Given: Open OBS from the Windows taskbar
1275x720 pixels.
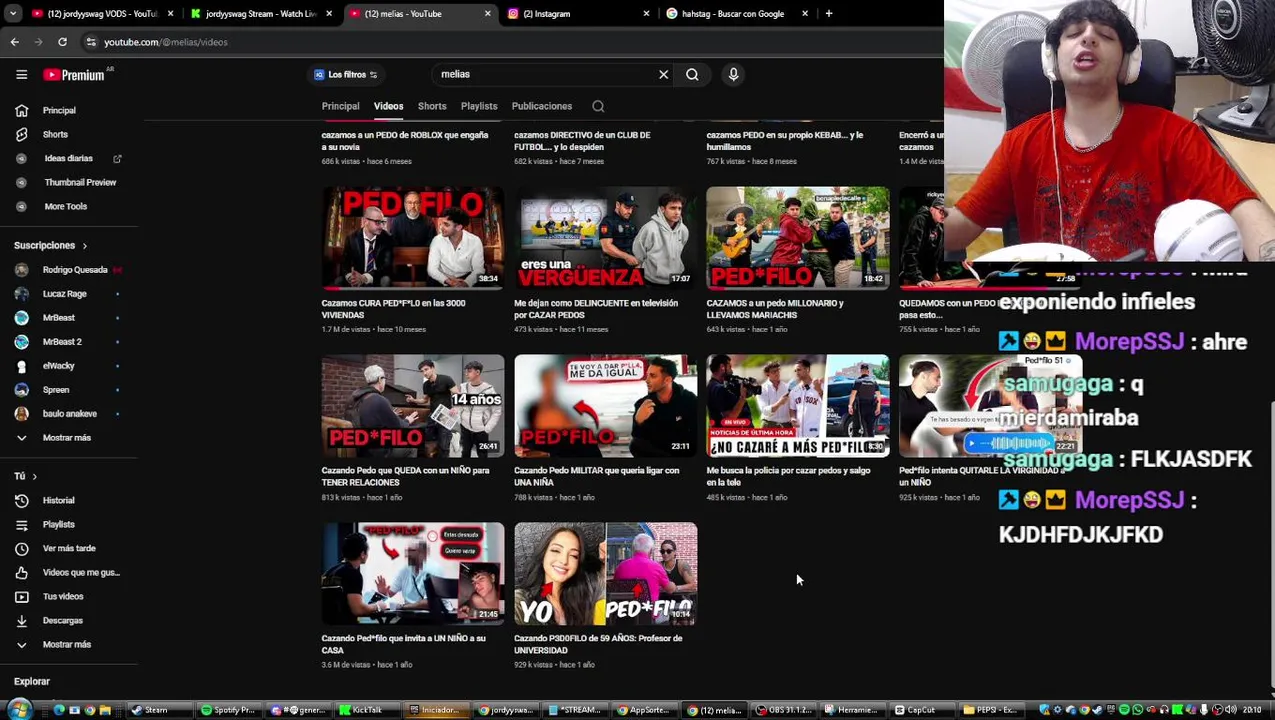Looking at the screenshot, I should tap(784, 710).
